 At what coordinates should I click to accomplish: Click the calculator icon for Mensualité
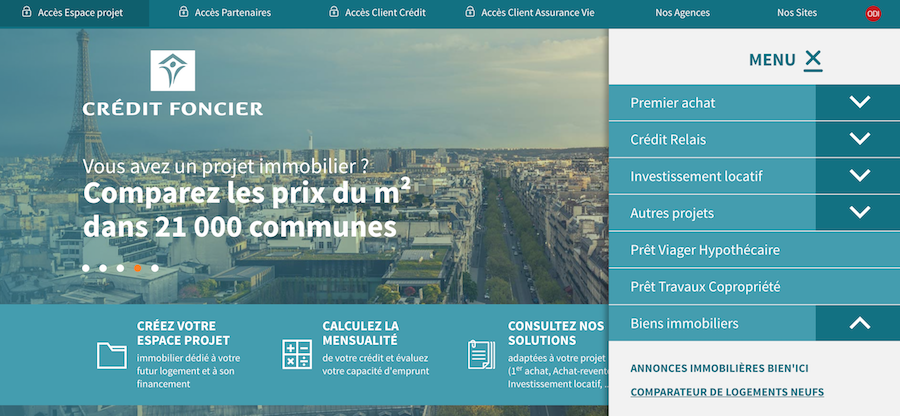pyautogui.click(x=297, y=354)
